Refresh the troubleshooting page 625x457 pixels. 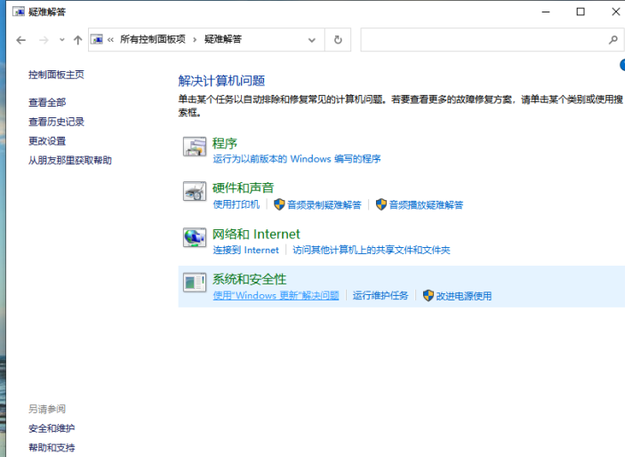[338, 40]
